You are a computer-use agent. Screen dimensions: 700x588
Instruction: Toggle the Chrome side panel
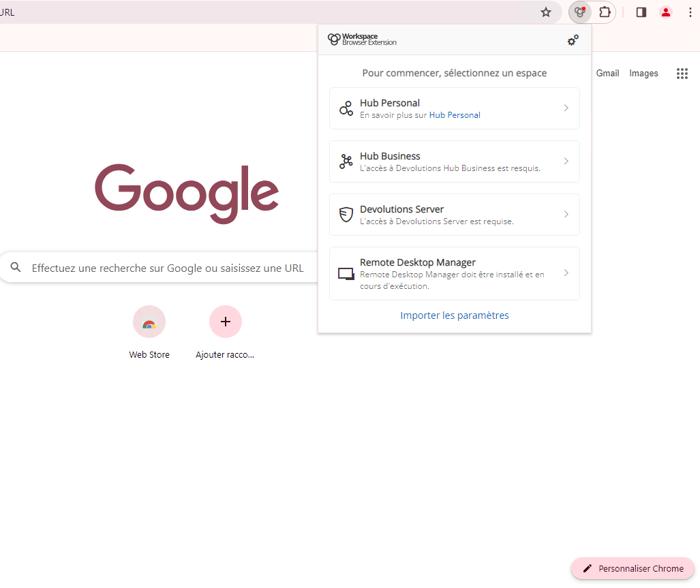tap(641, 13)
